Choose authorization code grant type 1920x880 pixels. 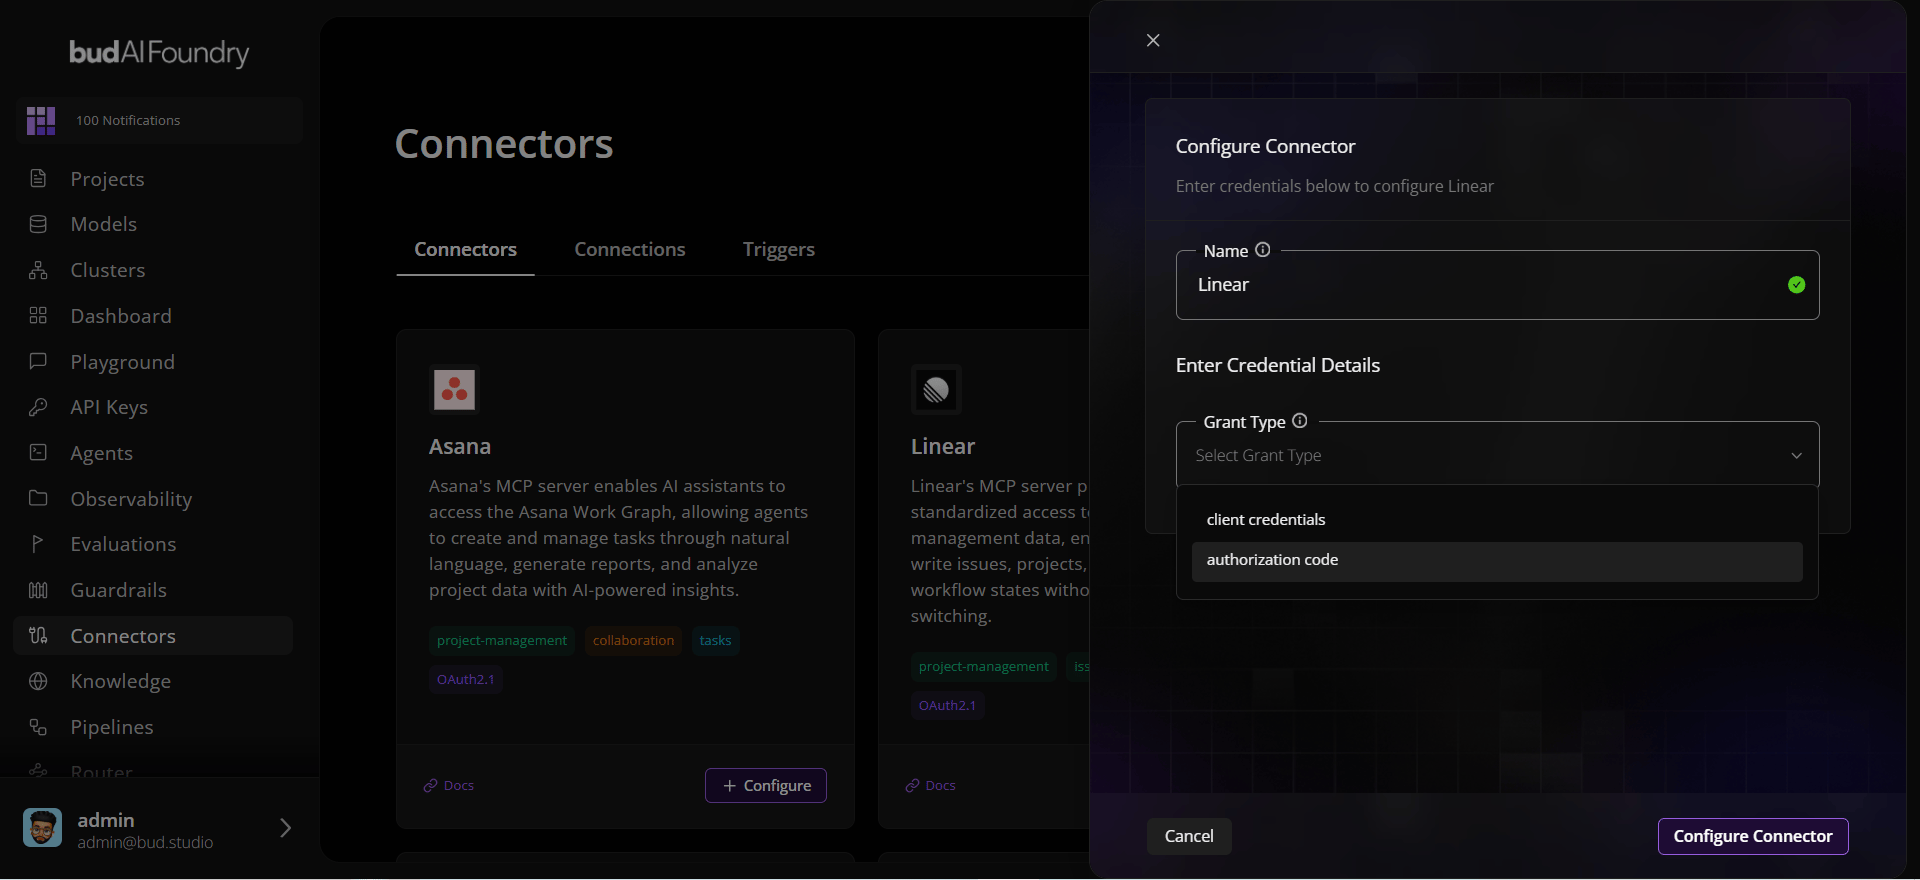(x=1497, y=561)
